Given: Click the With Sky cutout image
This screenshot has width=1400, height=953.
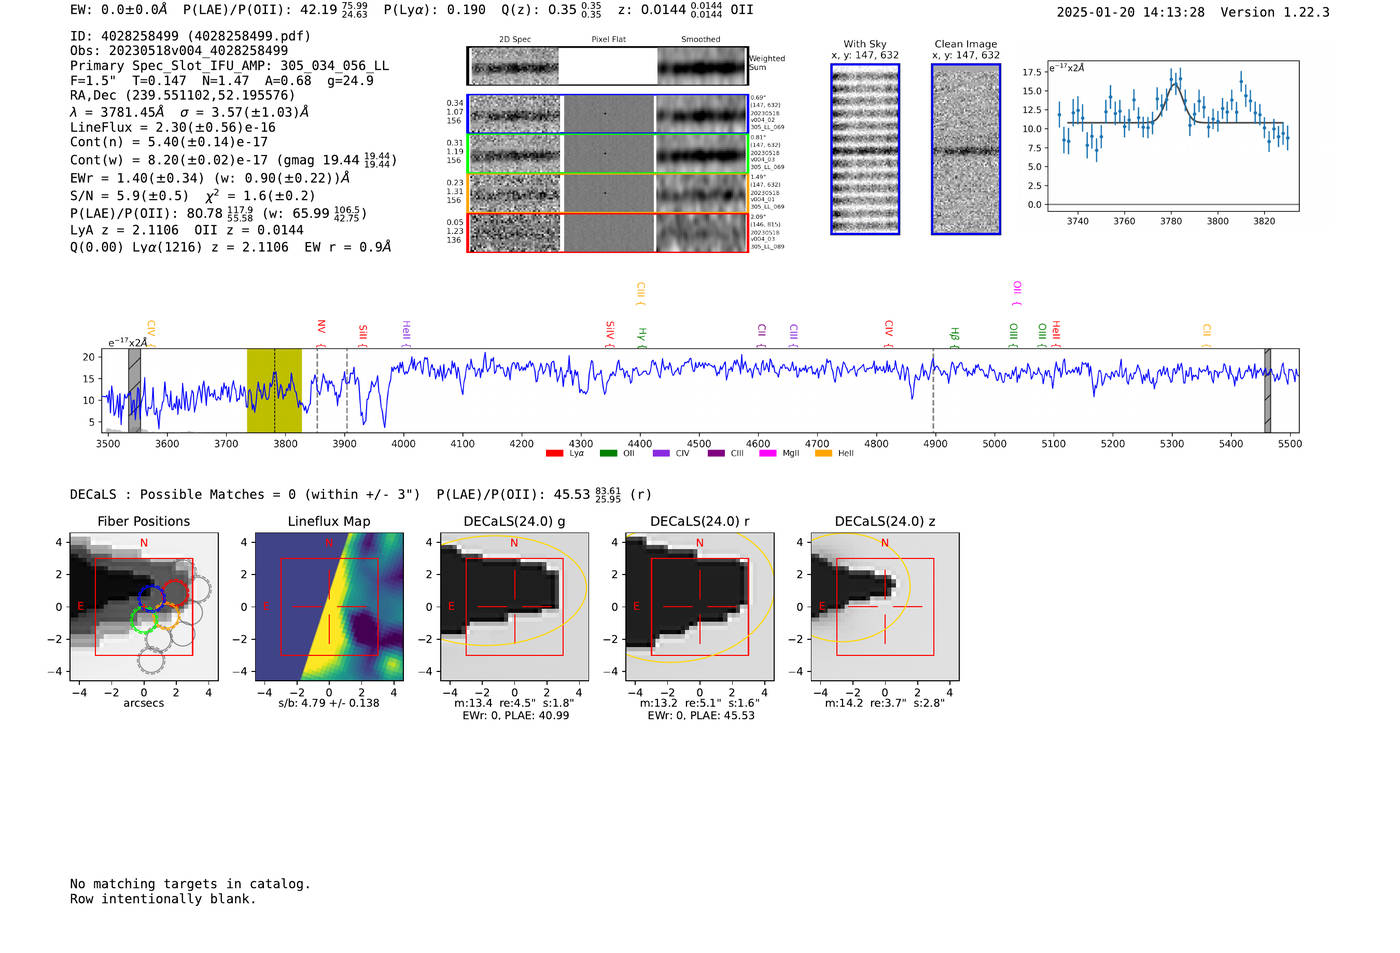Looking at the screenshot, I should click(x=865, y=149).
